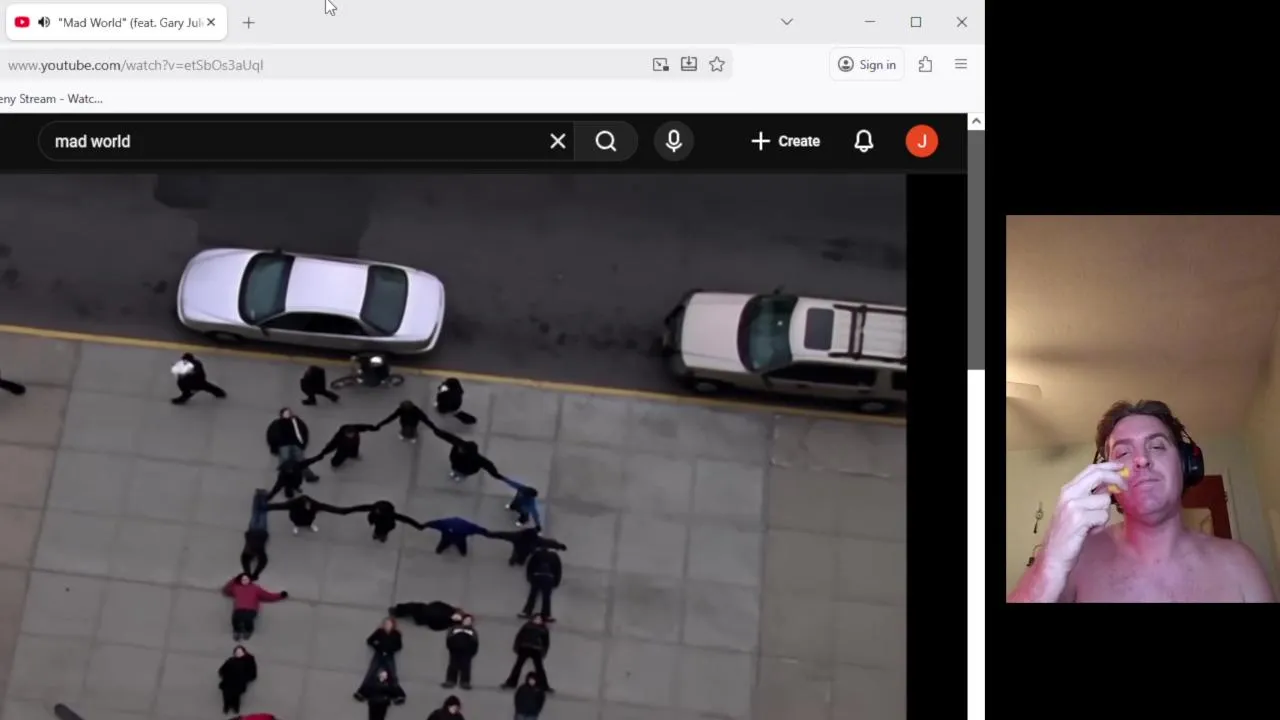Screen dimensions: 1280x720
Task: Close the browser window
Action: pos(962,22)
